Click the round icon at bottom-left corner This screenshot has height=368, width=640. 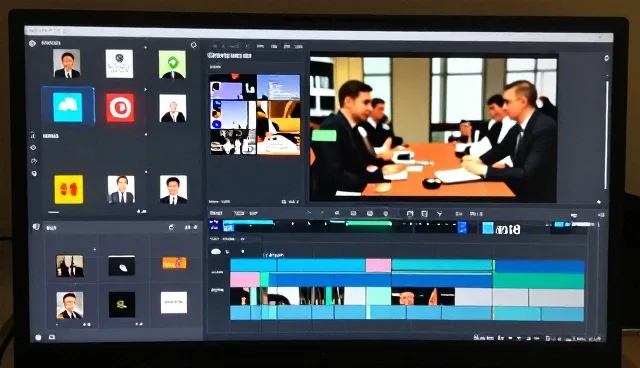pyautogui.click(x=38, y=337)
